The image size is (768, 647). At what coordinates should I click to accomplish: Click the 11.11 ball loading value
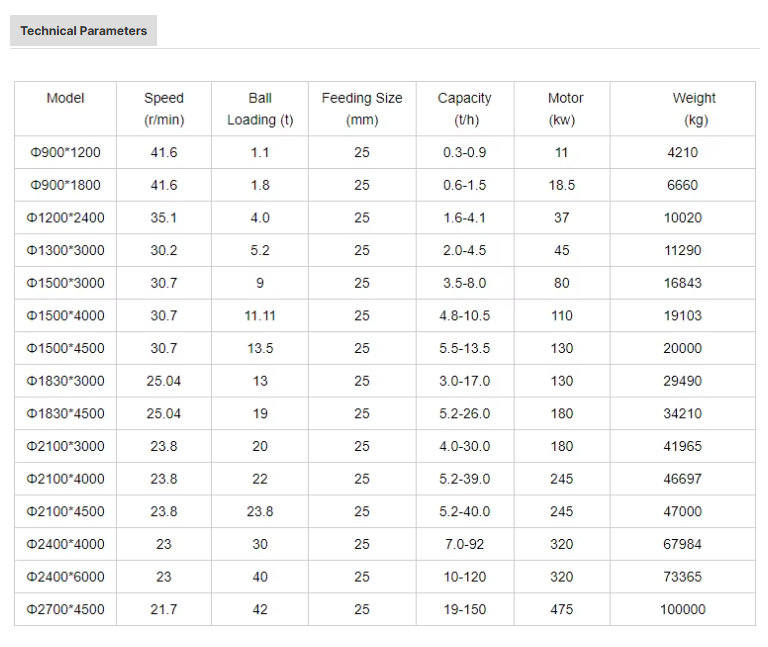pyautogui.click(x=260, y=316)
